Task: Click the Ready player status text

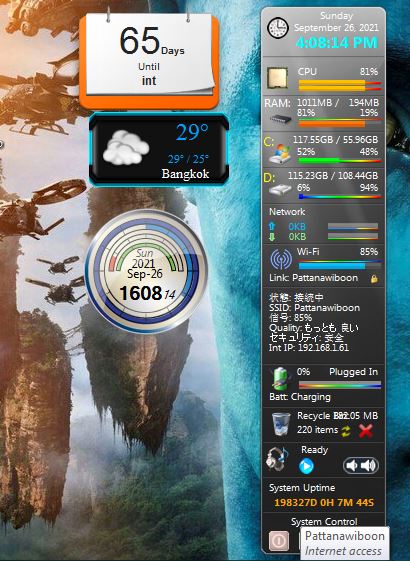Action: click(314, 450)
